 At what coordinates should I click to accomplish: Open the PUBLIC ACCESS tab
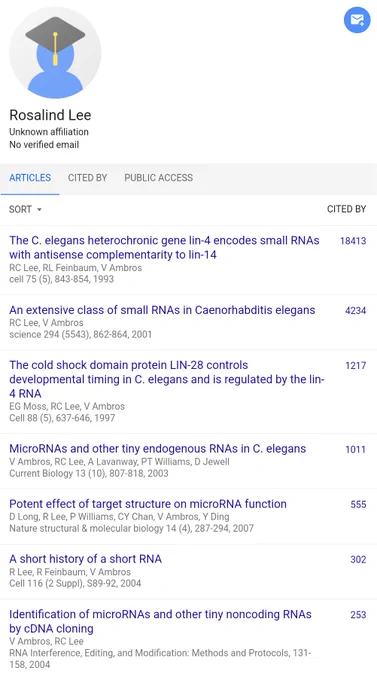[x=158, y=178]
